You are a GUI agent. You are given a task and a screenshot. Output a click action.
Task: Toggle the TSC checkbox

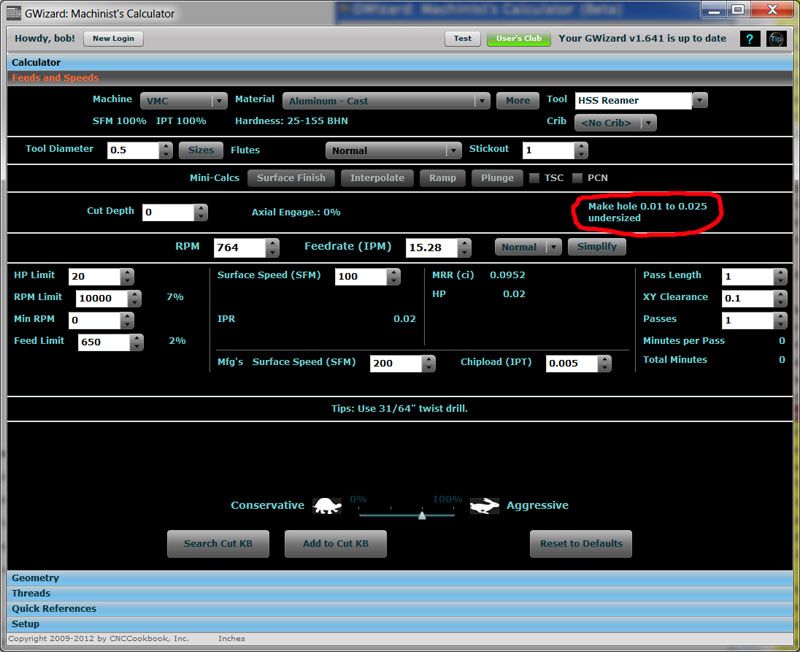(x=534, y=178)
